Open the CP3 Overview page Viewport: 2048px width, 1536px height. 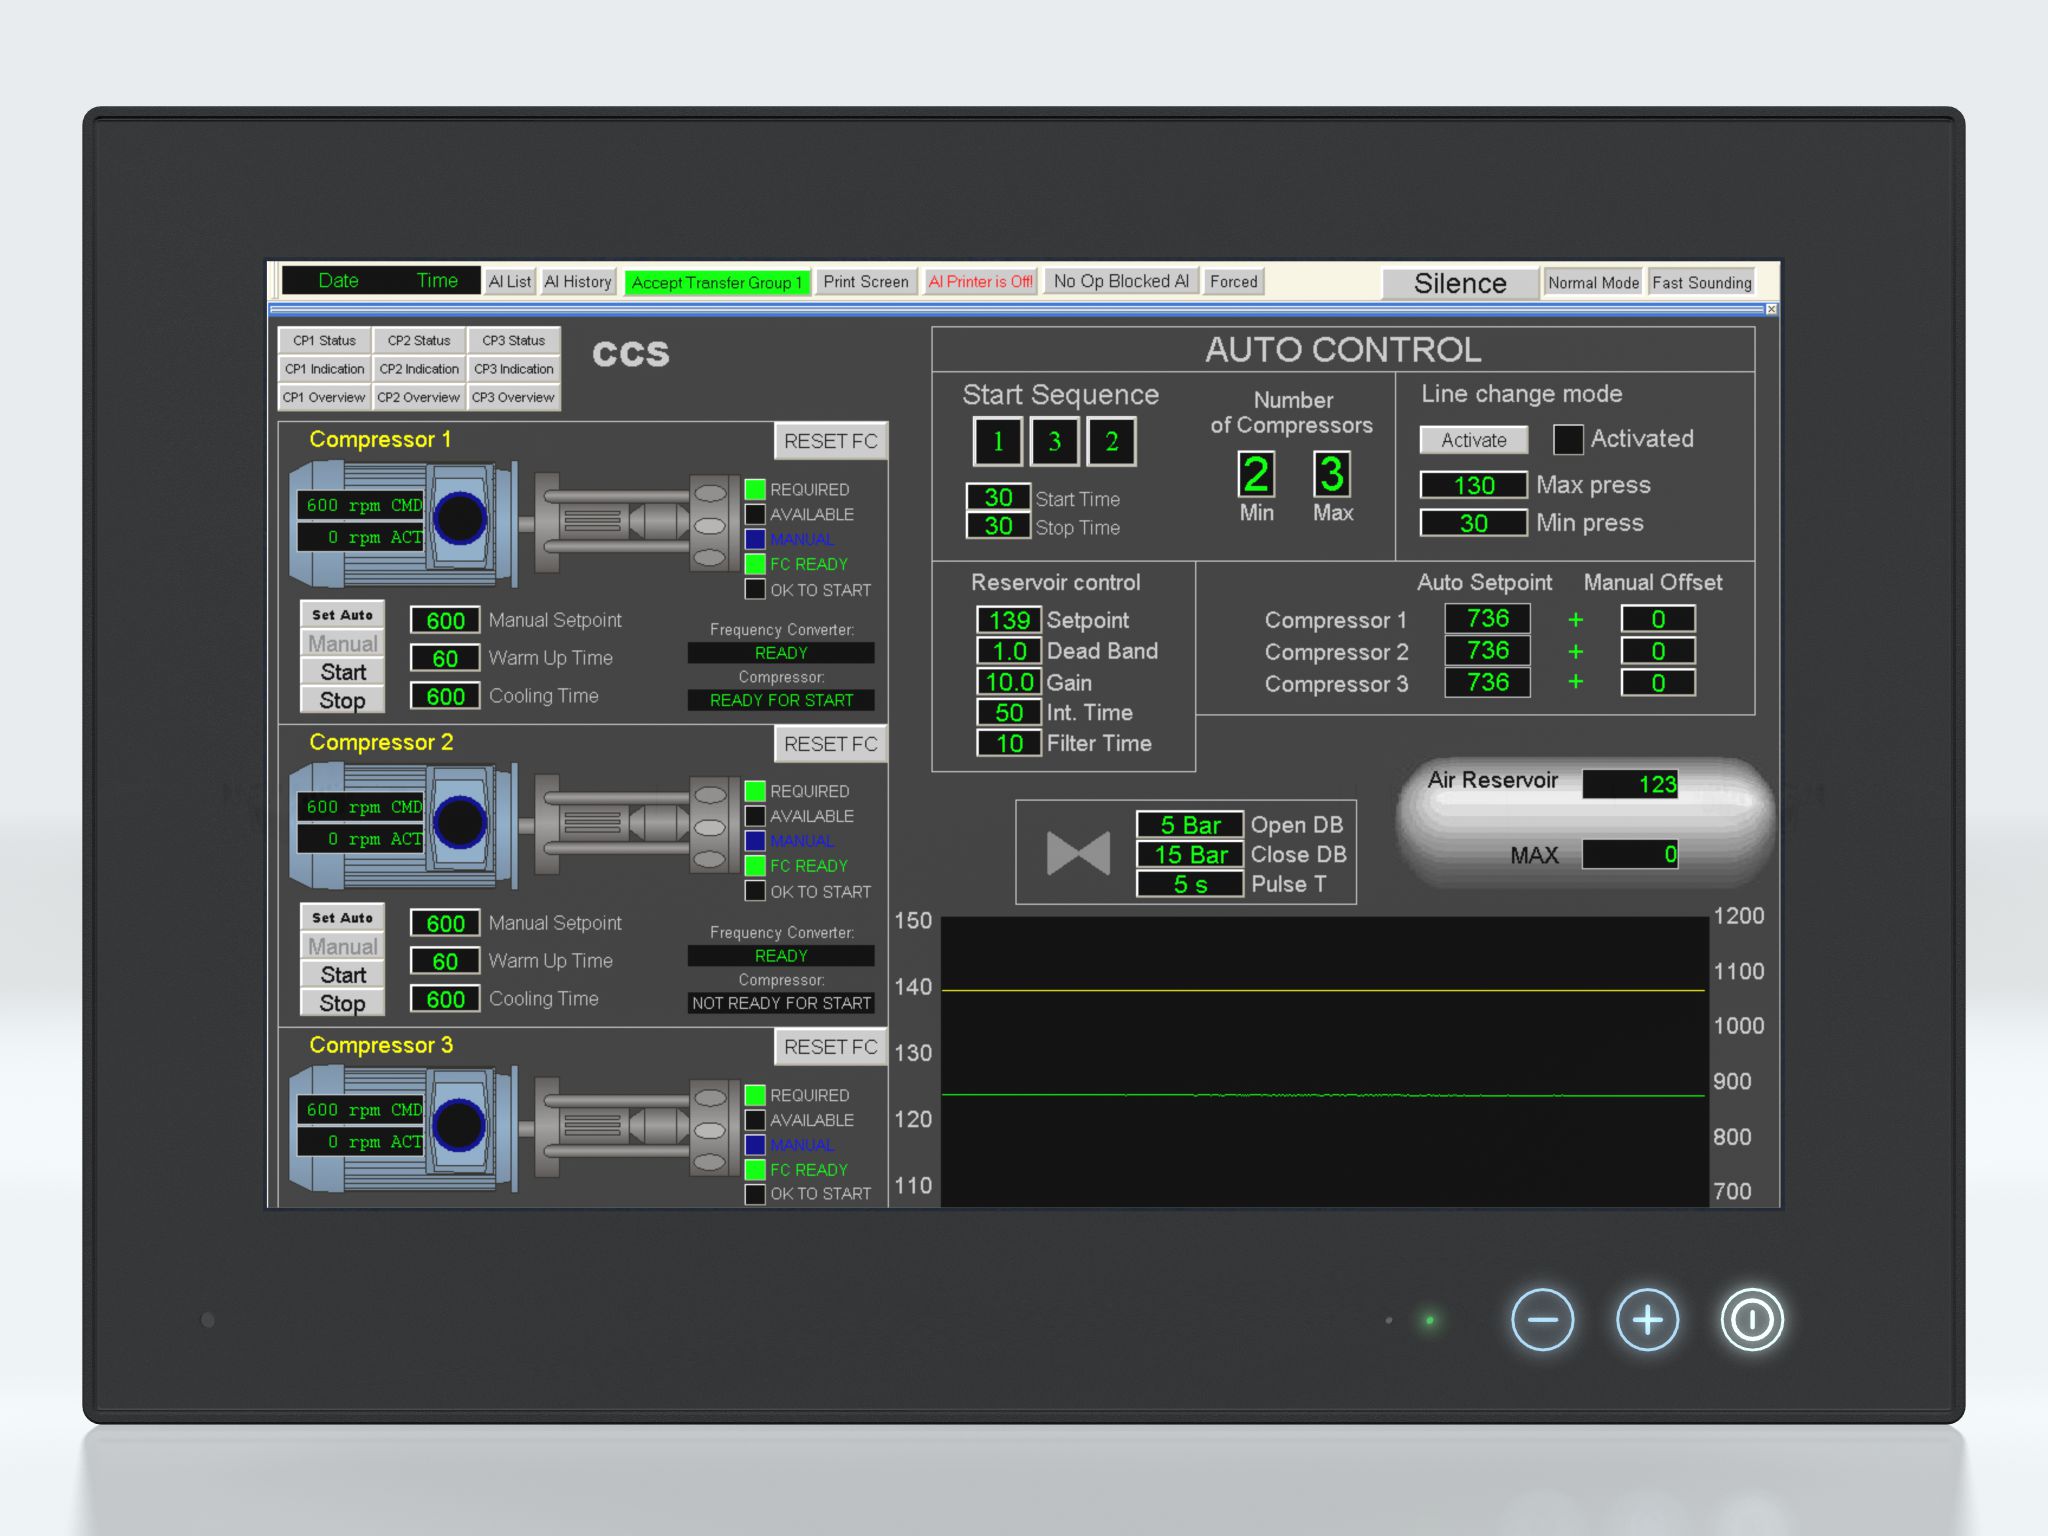point(513,397)
